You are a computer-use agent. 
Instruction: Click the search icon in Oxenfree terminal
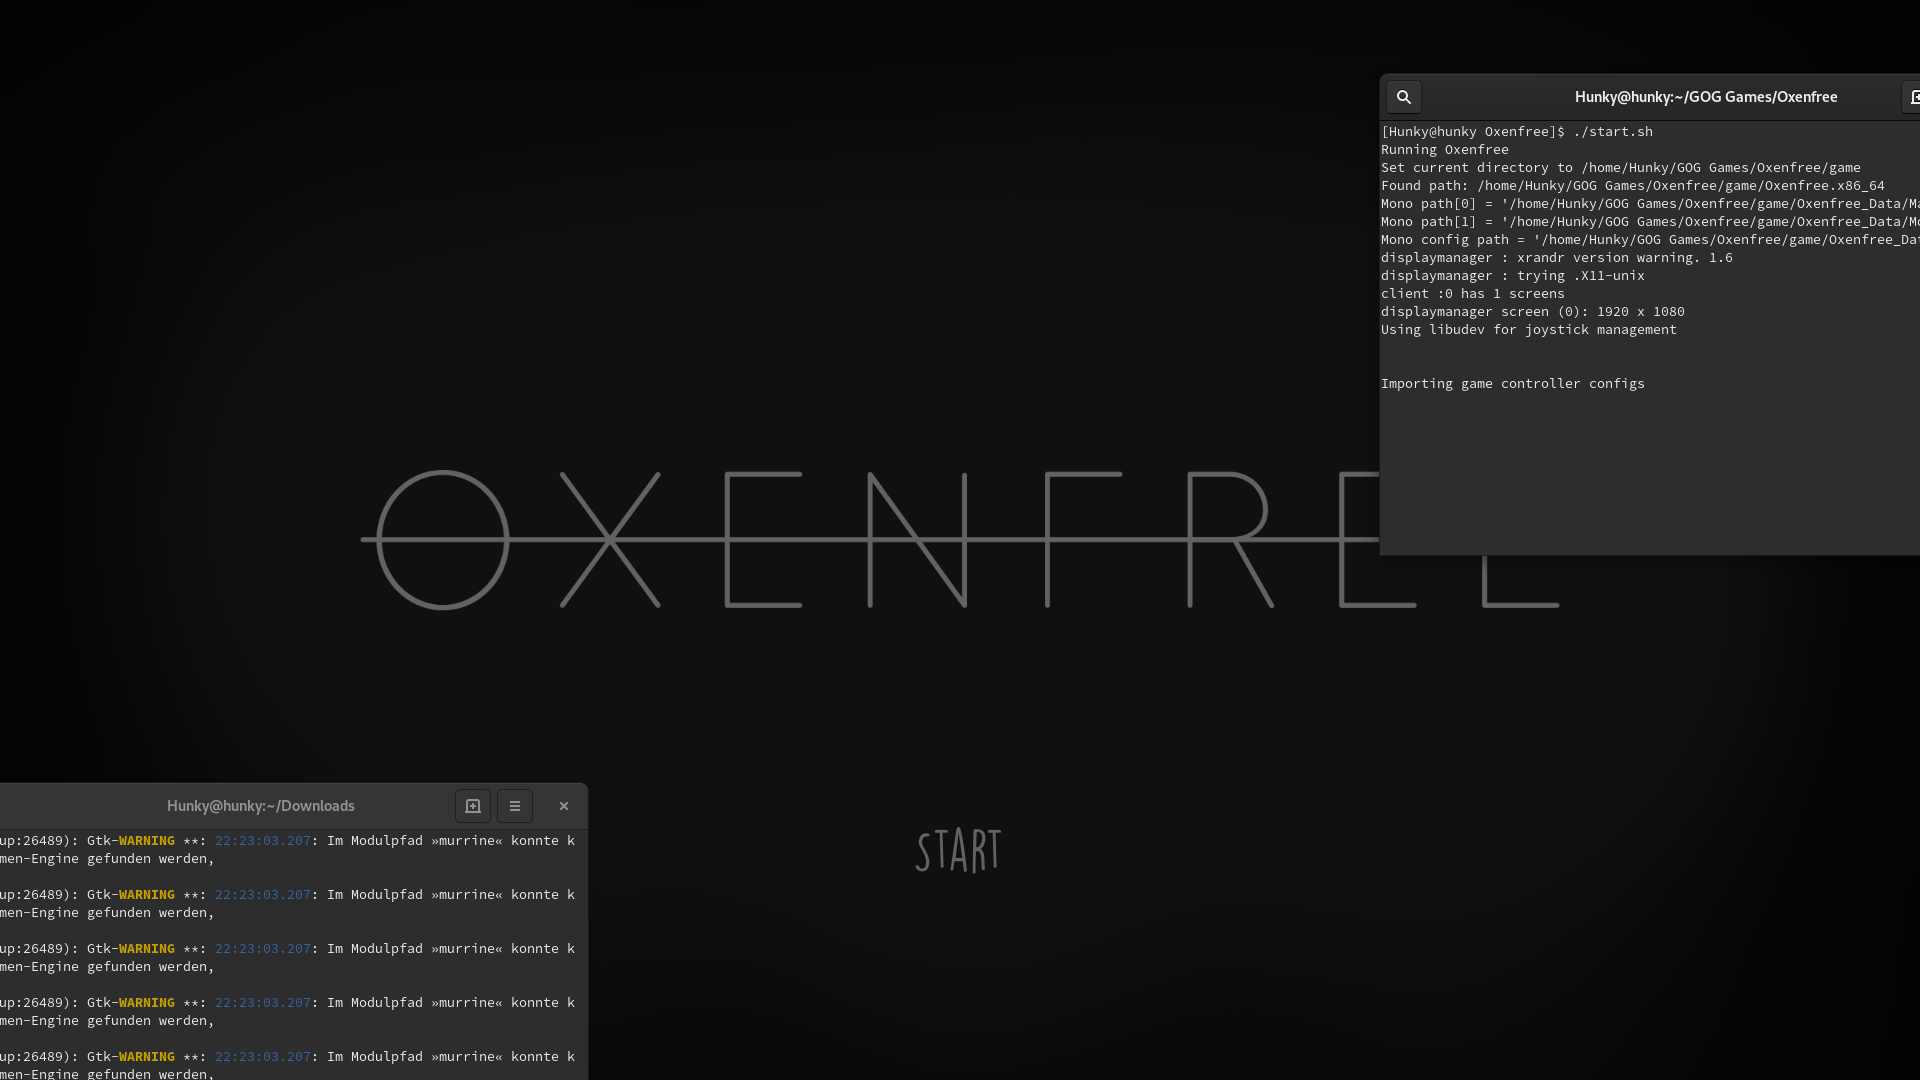tap(1403, 97)
